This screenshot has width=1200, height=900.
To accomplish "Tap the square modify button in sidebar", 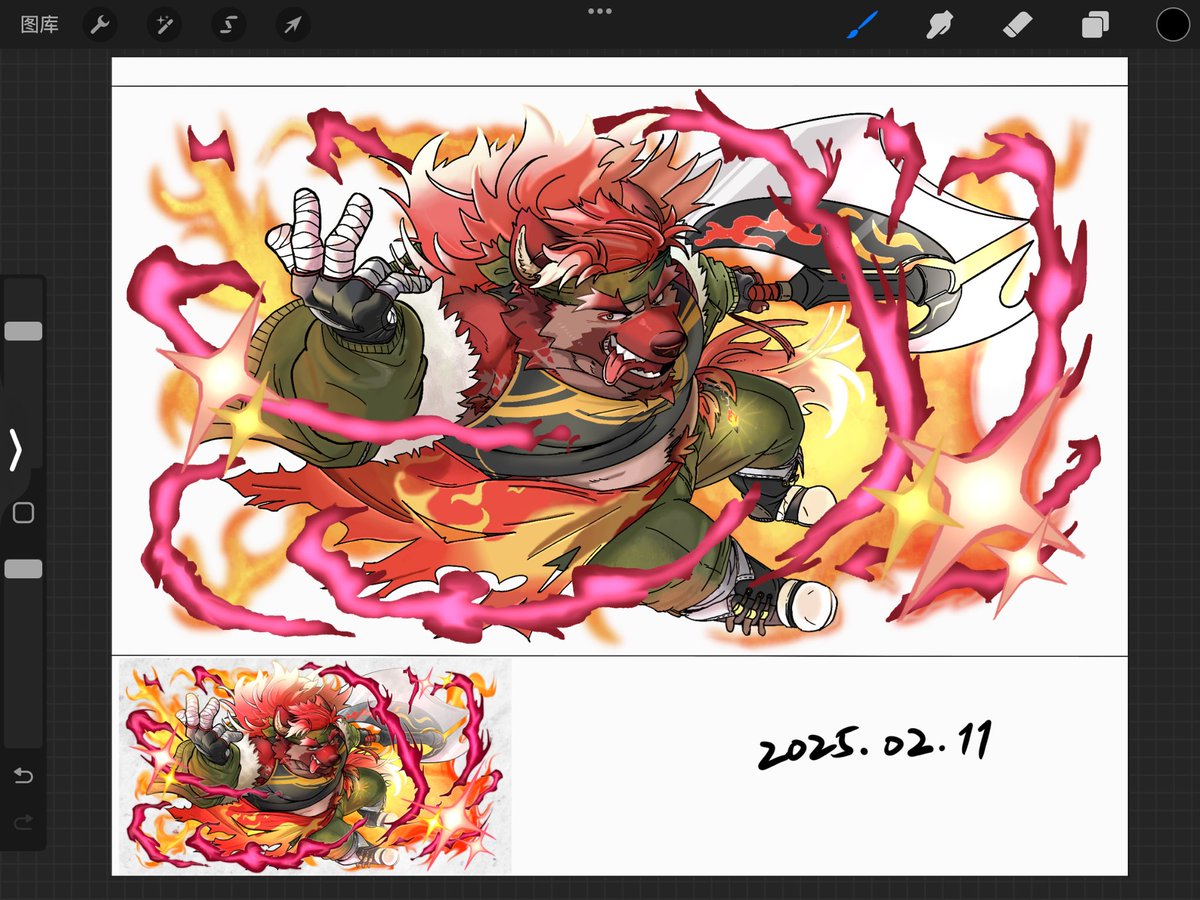I will 23,513.
